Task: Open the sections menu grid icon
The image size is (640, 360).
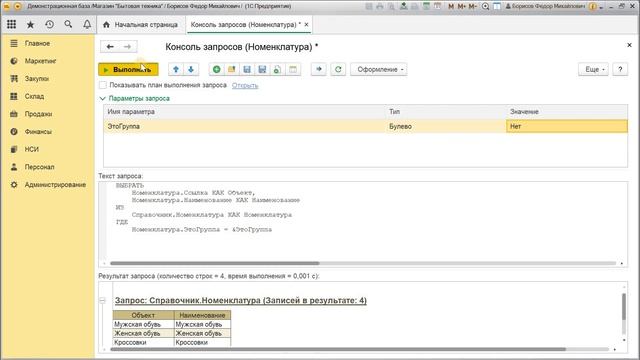Action: [11, 24]
